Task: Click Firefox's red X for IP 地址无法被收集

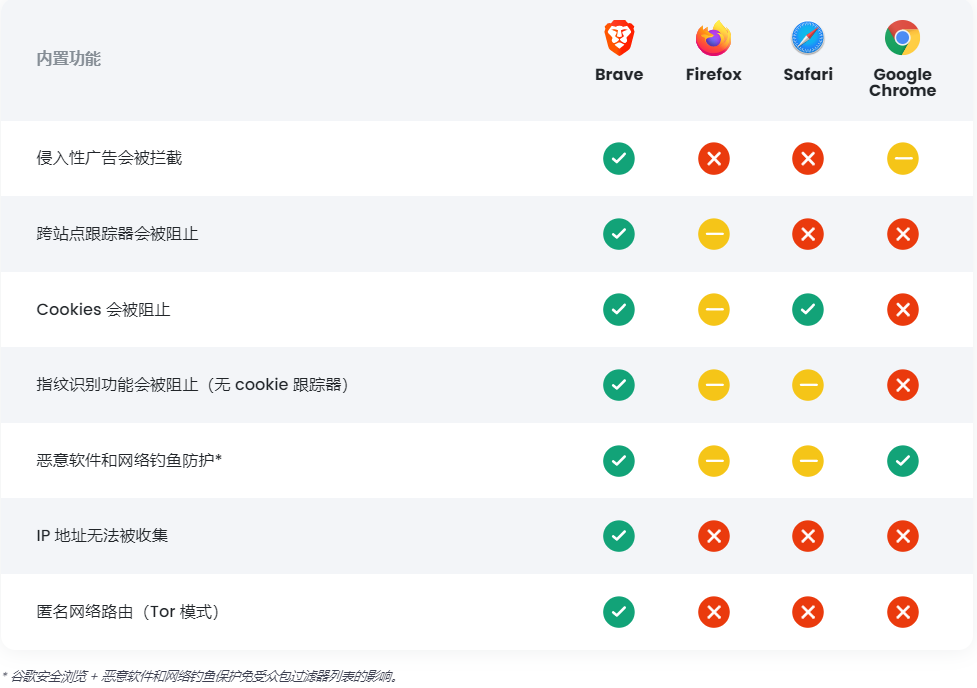Action: click(713, 536)
